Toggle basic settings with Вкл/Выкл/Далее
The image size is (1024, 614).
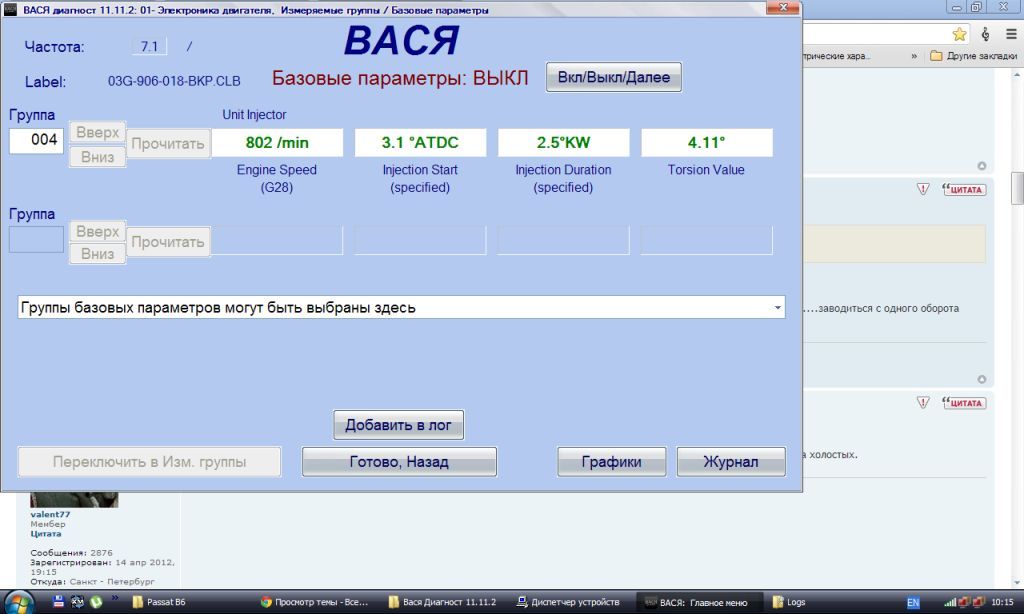[613, 77]
